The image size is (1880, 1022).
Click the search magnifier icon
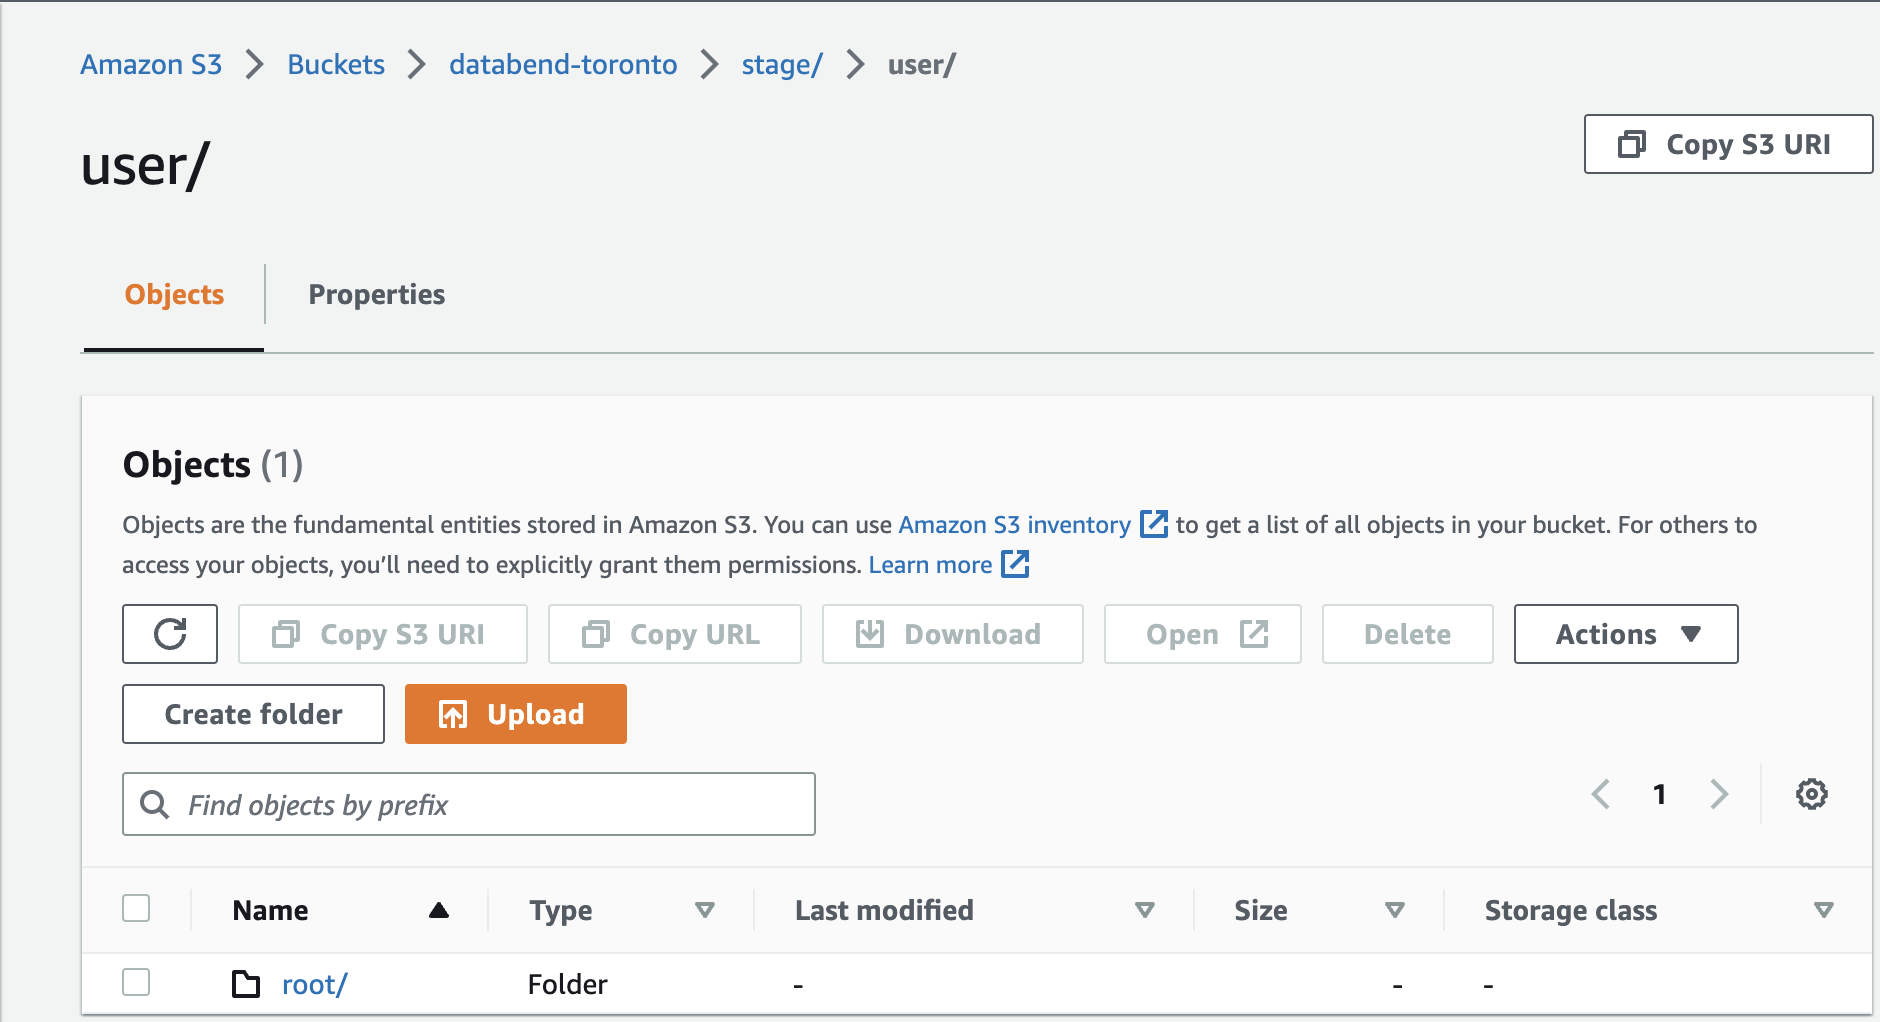point(154,804)
